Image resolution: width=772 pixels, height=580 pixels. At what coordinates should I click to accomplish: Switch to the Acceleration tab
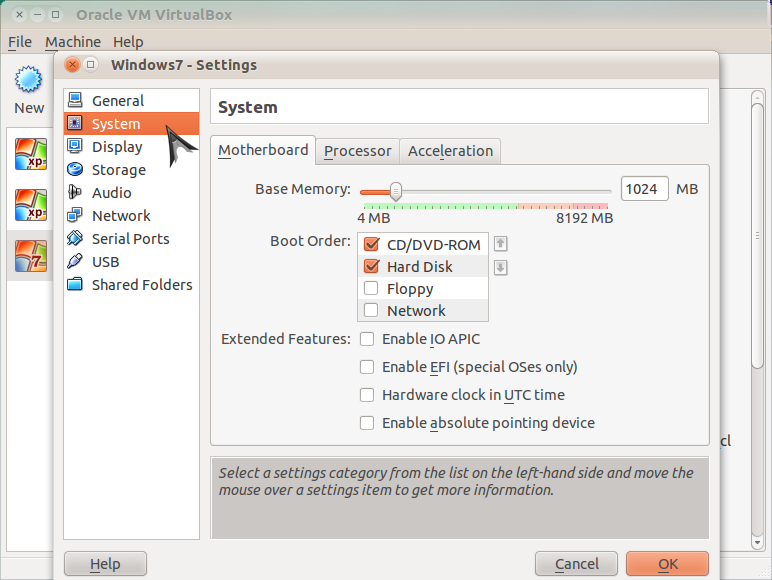click(450, 151)
